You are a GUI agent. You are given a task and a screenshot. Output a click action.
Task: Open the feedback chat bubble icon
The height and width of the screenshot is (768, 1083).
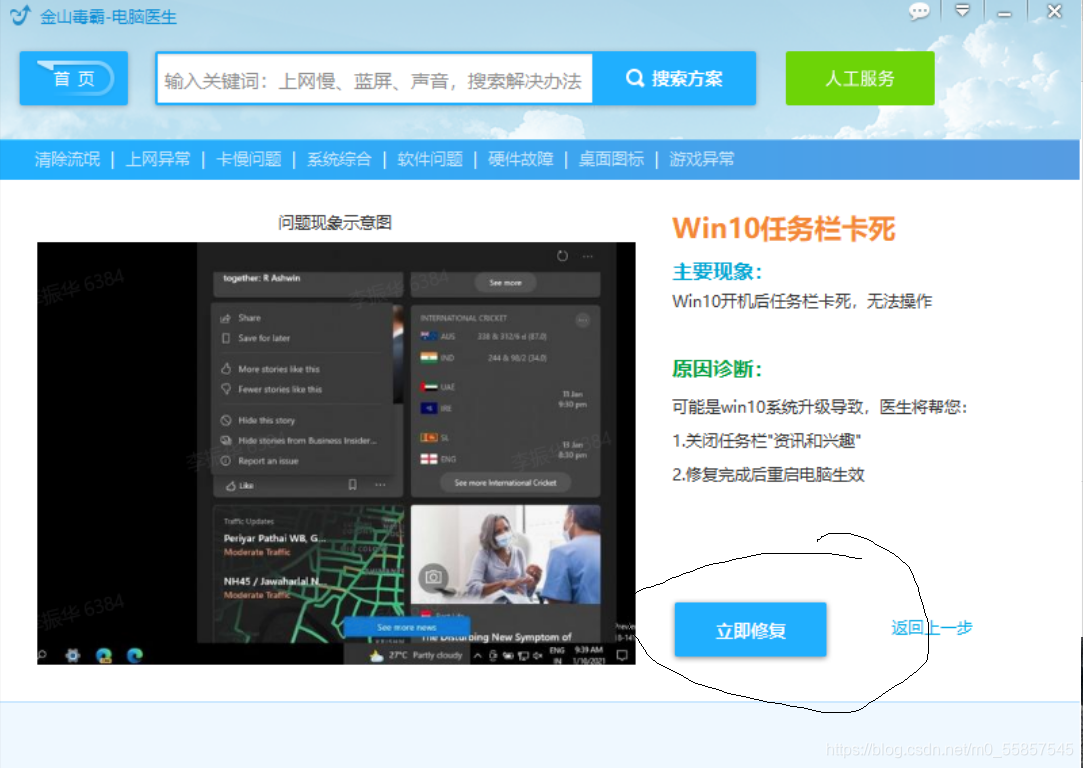(x=919, y=11)
